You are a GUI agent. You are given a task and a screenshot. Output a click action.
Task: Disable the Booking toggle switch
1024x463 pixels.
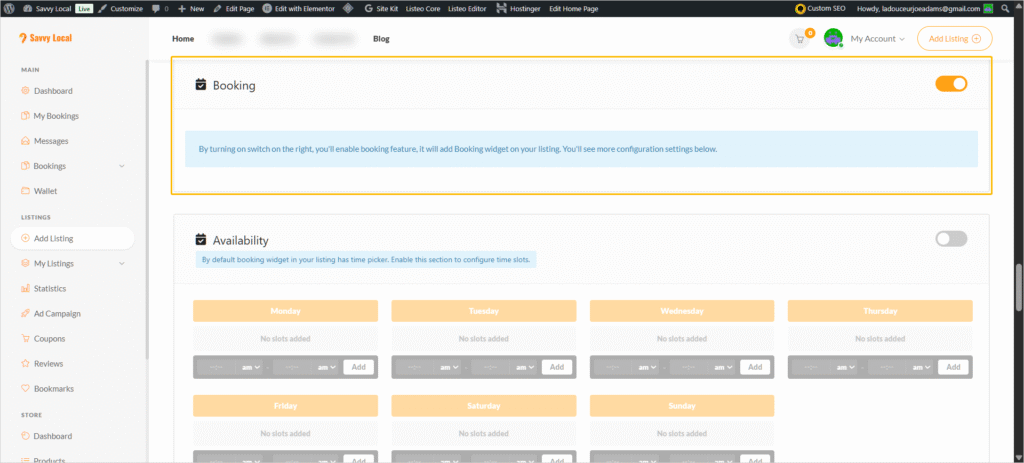tap(951, 84)
